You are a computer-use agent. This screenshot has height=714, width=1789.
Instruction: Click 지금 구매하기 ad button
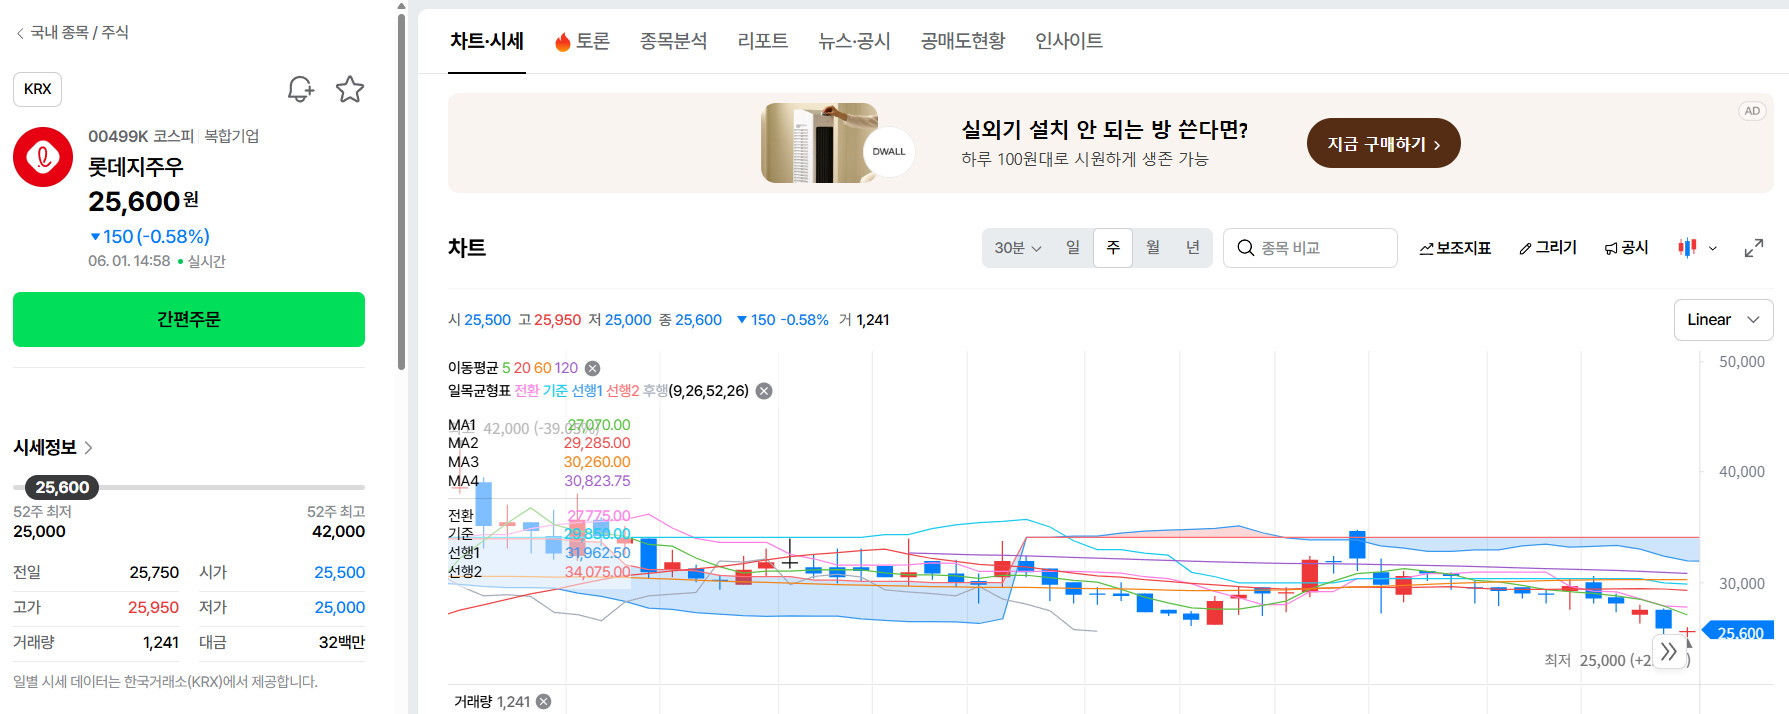tap(1384, 144)
